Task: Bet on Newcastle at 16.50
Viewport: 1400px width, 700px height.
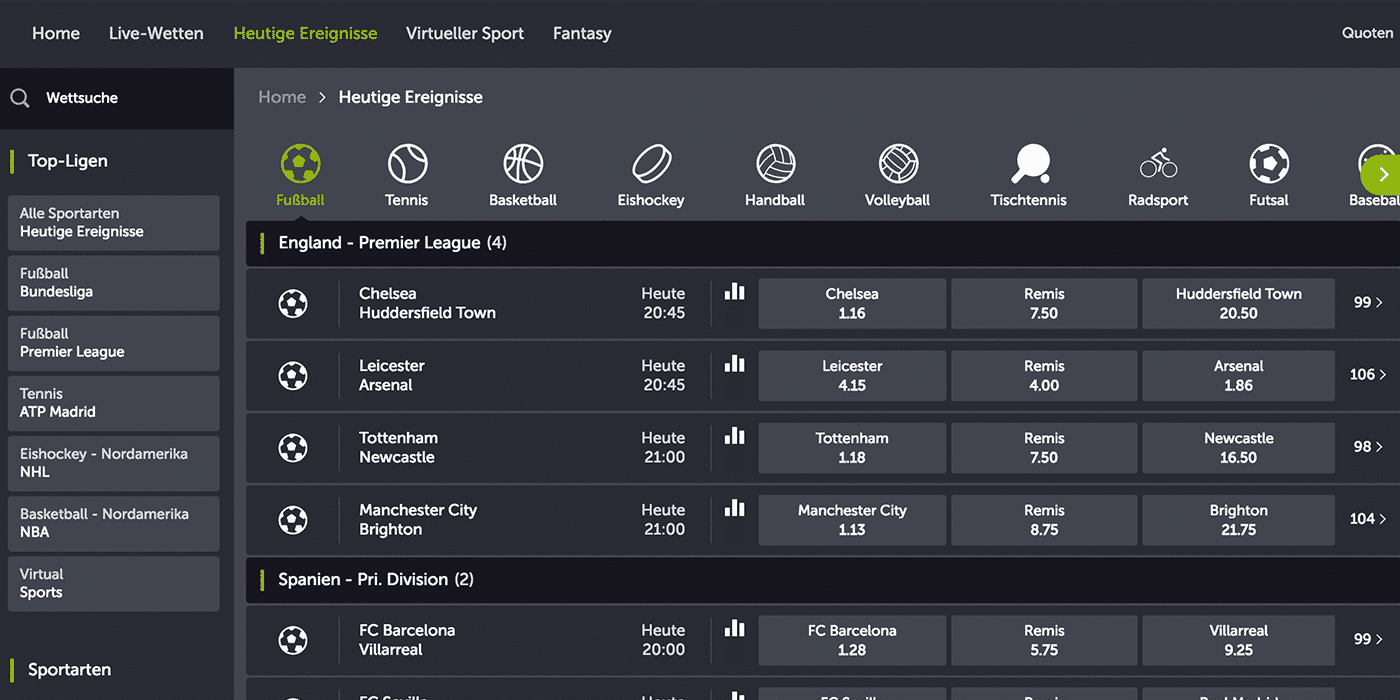Action: [1238, 447]
